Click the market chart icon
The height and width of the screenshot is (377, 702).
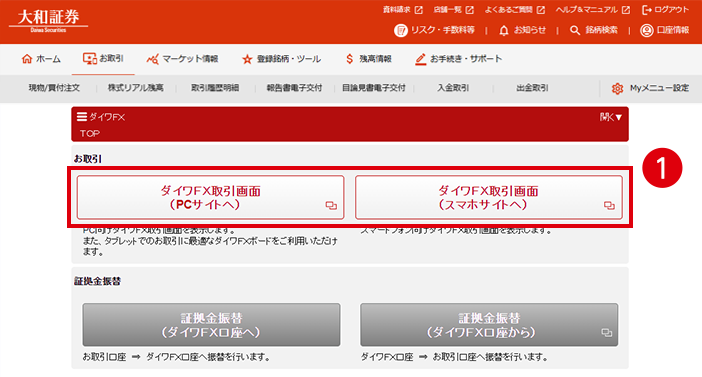[x=152, y=59]
